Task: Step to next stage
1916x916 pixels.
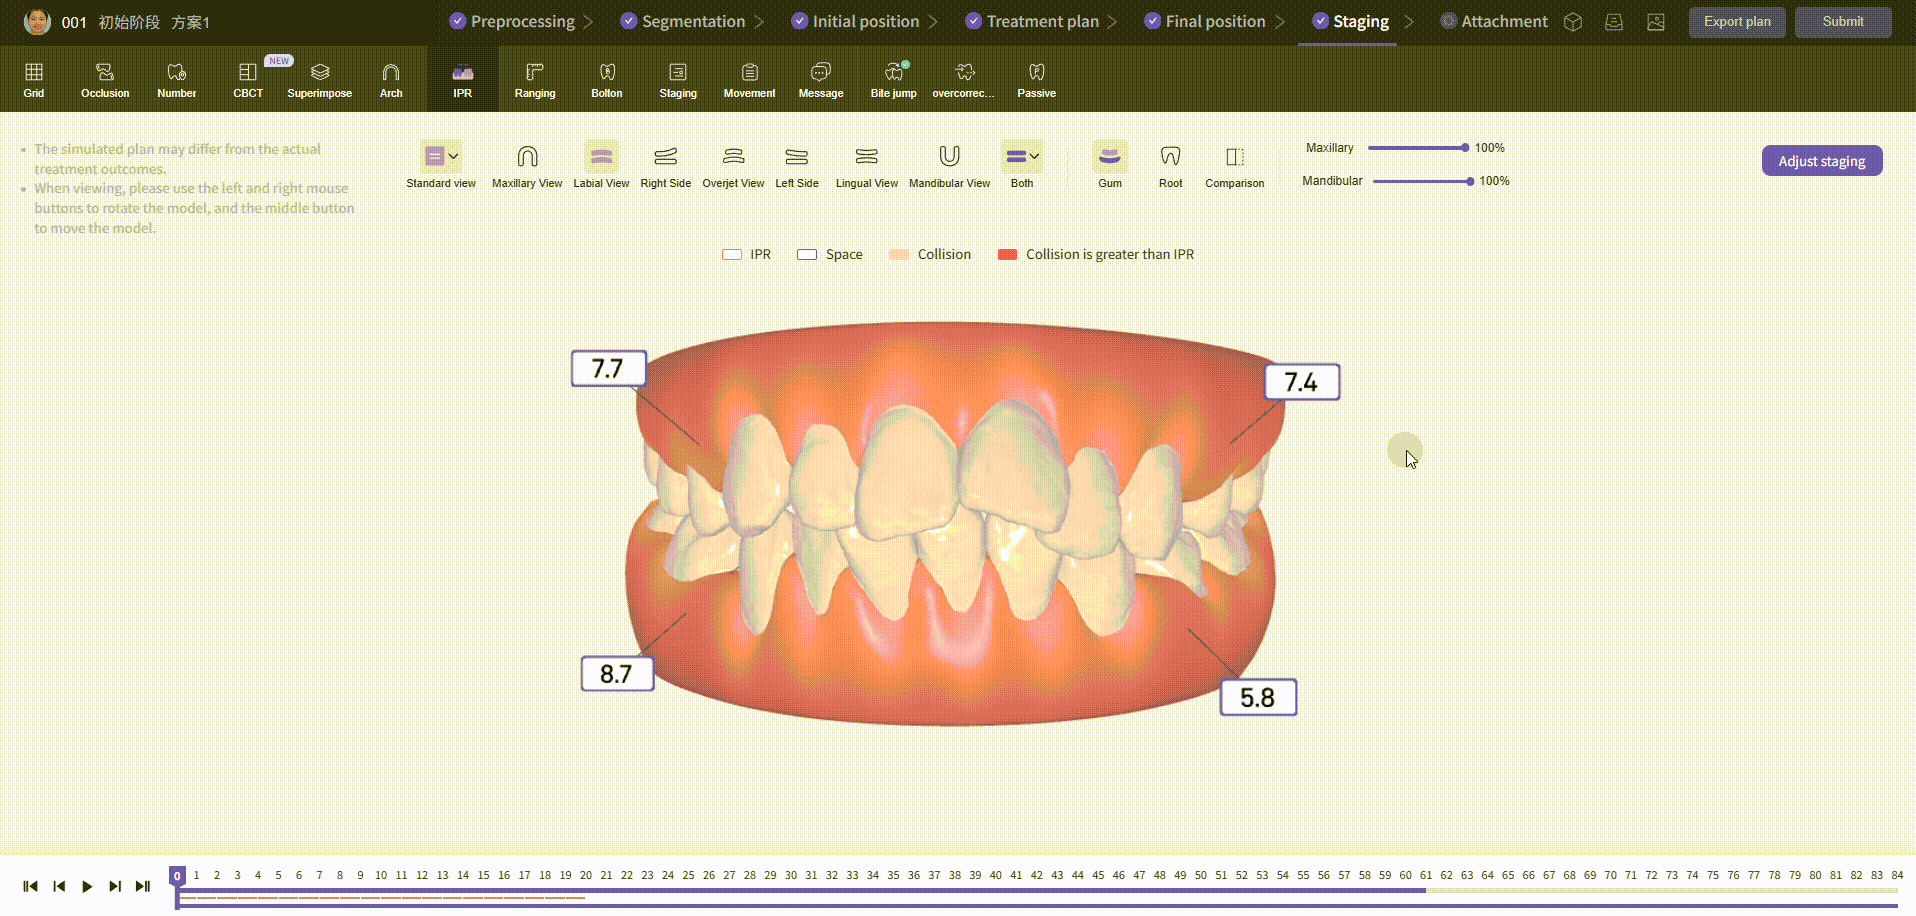Action: coord(115,886)
